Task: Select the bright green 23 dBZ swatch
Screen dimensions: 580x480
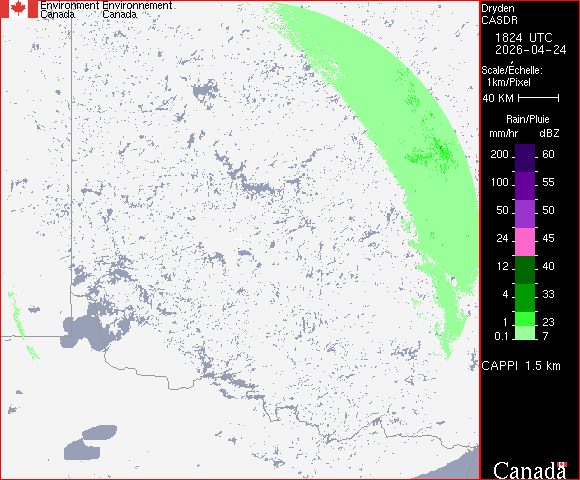Action: (x=525, y=319)
